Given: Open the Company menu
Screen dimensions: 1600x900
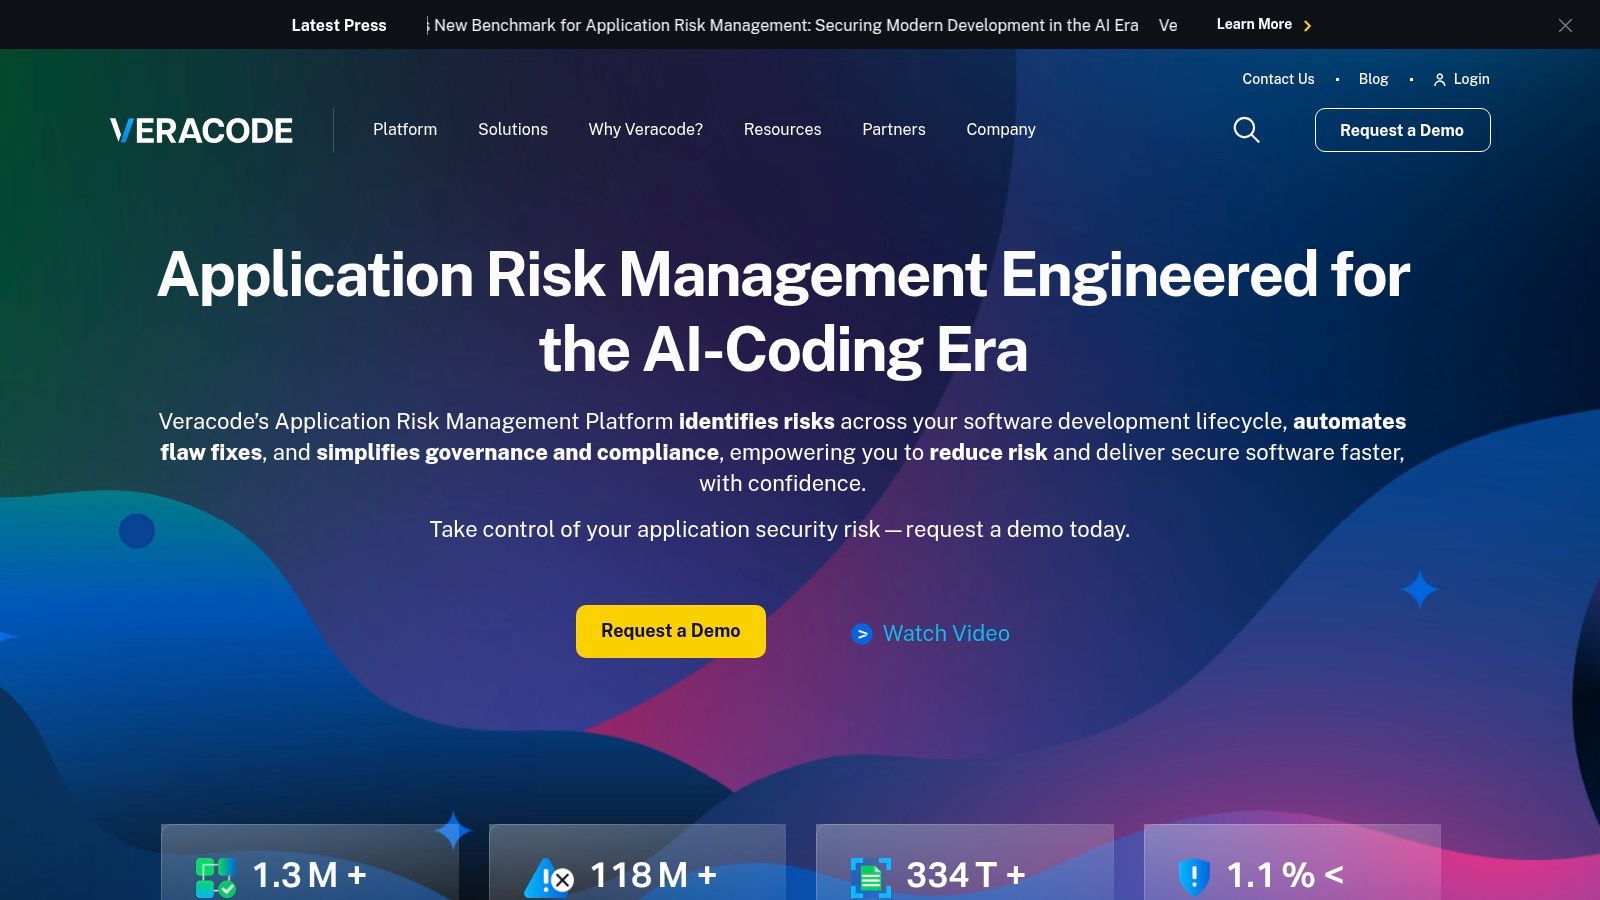Looking at the screenshot, I should click(1001, 130).
